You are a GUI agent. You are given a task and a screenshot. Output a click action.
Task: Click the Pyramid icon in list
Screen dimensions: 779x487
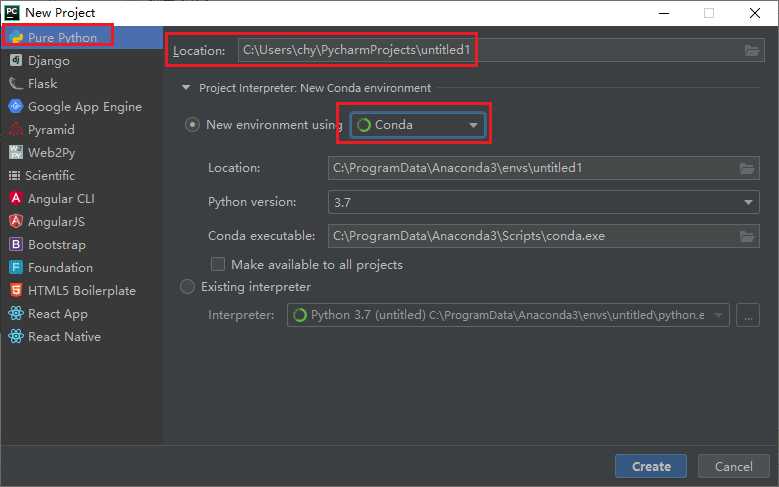click(16, 129)
